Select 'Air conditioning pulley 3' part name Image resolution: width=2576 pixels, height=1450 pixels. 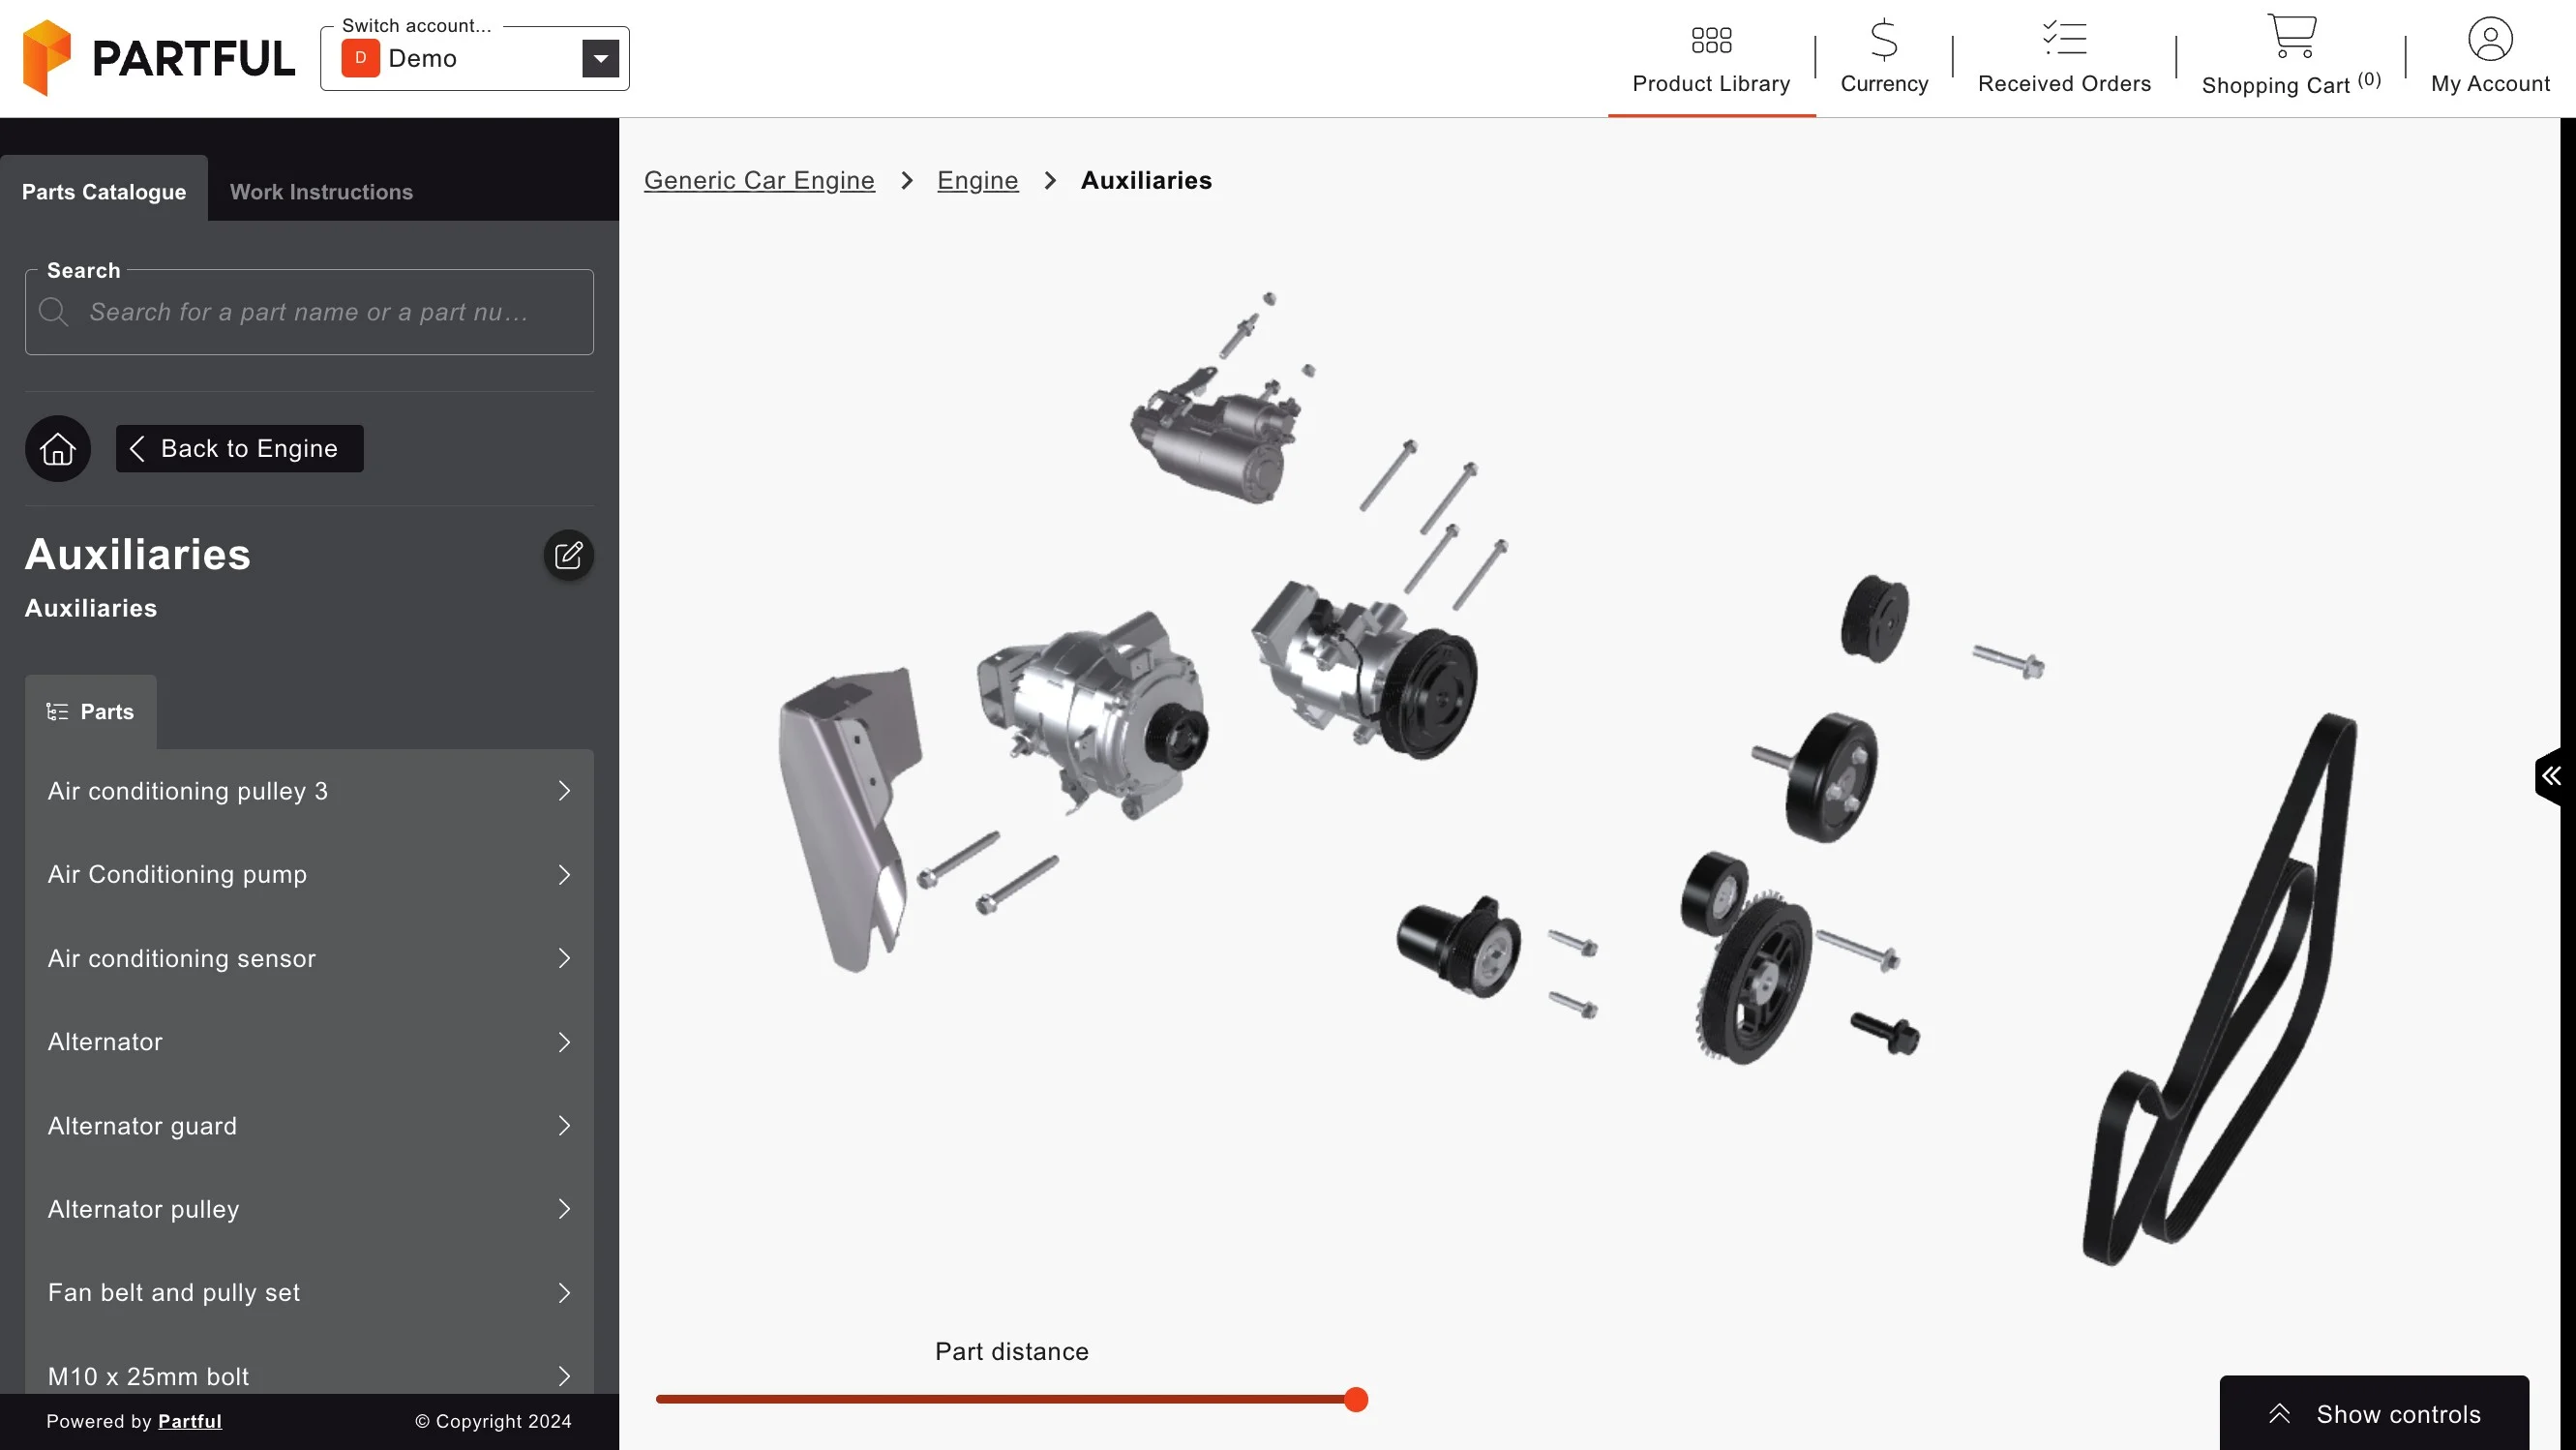188,791
